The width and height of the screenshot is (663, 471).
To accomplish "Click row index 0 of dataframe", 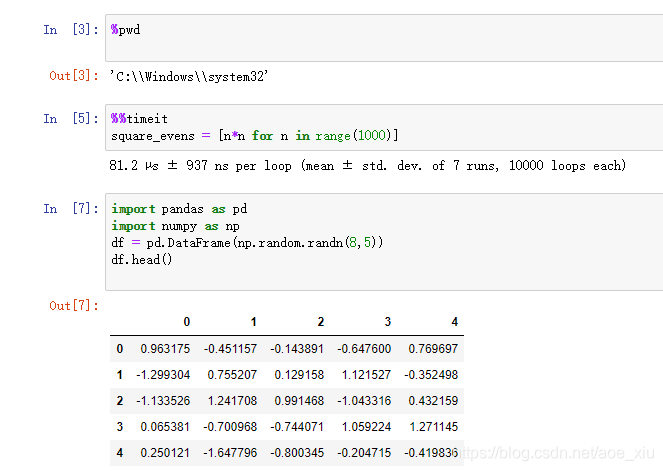I will point(120,349).
